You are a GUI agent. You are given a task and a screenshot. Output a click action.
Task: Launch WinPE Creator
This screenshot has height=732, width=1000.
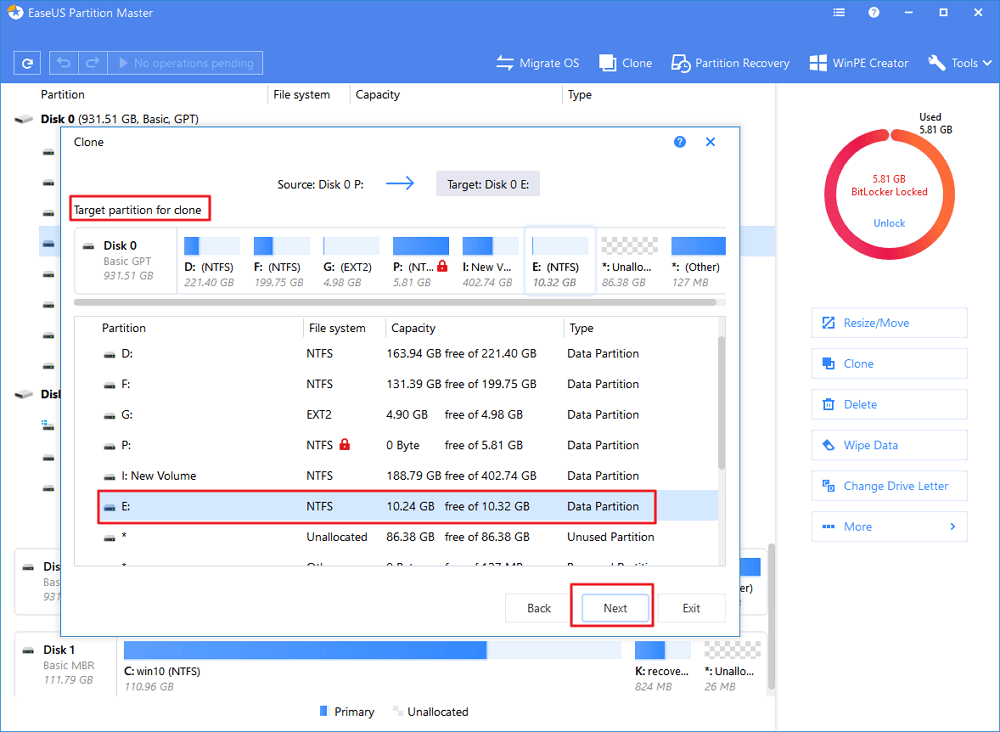pos(858,63)
